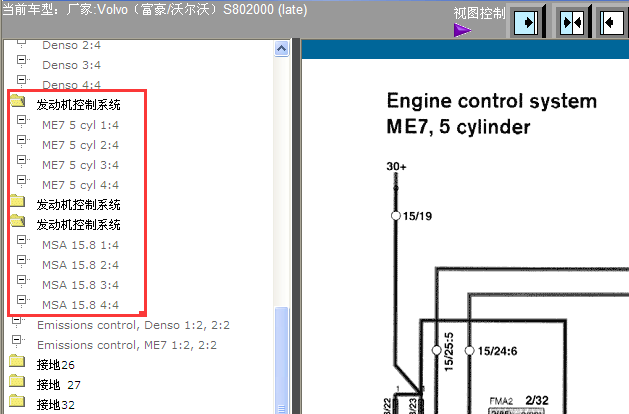This screenshot has width=629, height=414.
Task: Click the 15/24:6 connector label
Action: point(497,351)
